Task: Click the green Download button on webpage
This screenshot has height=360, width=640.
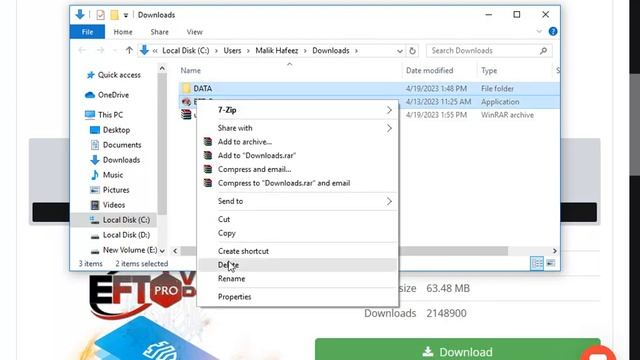Action: pos(457,350)
